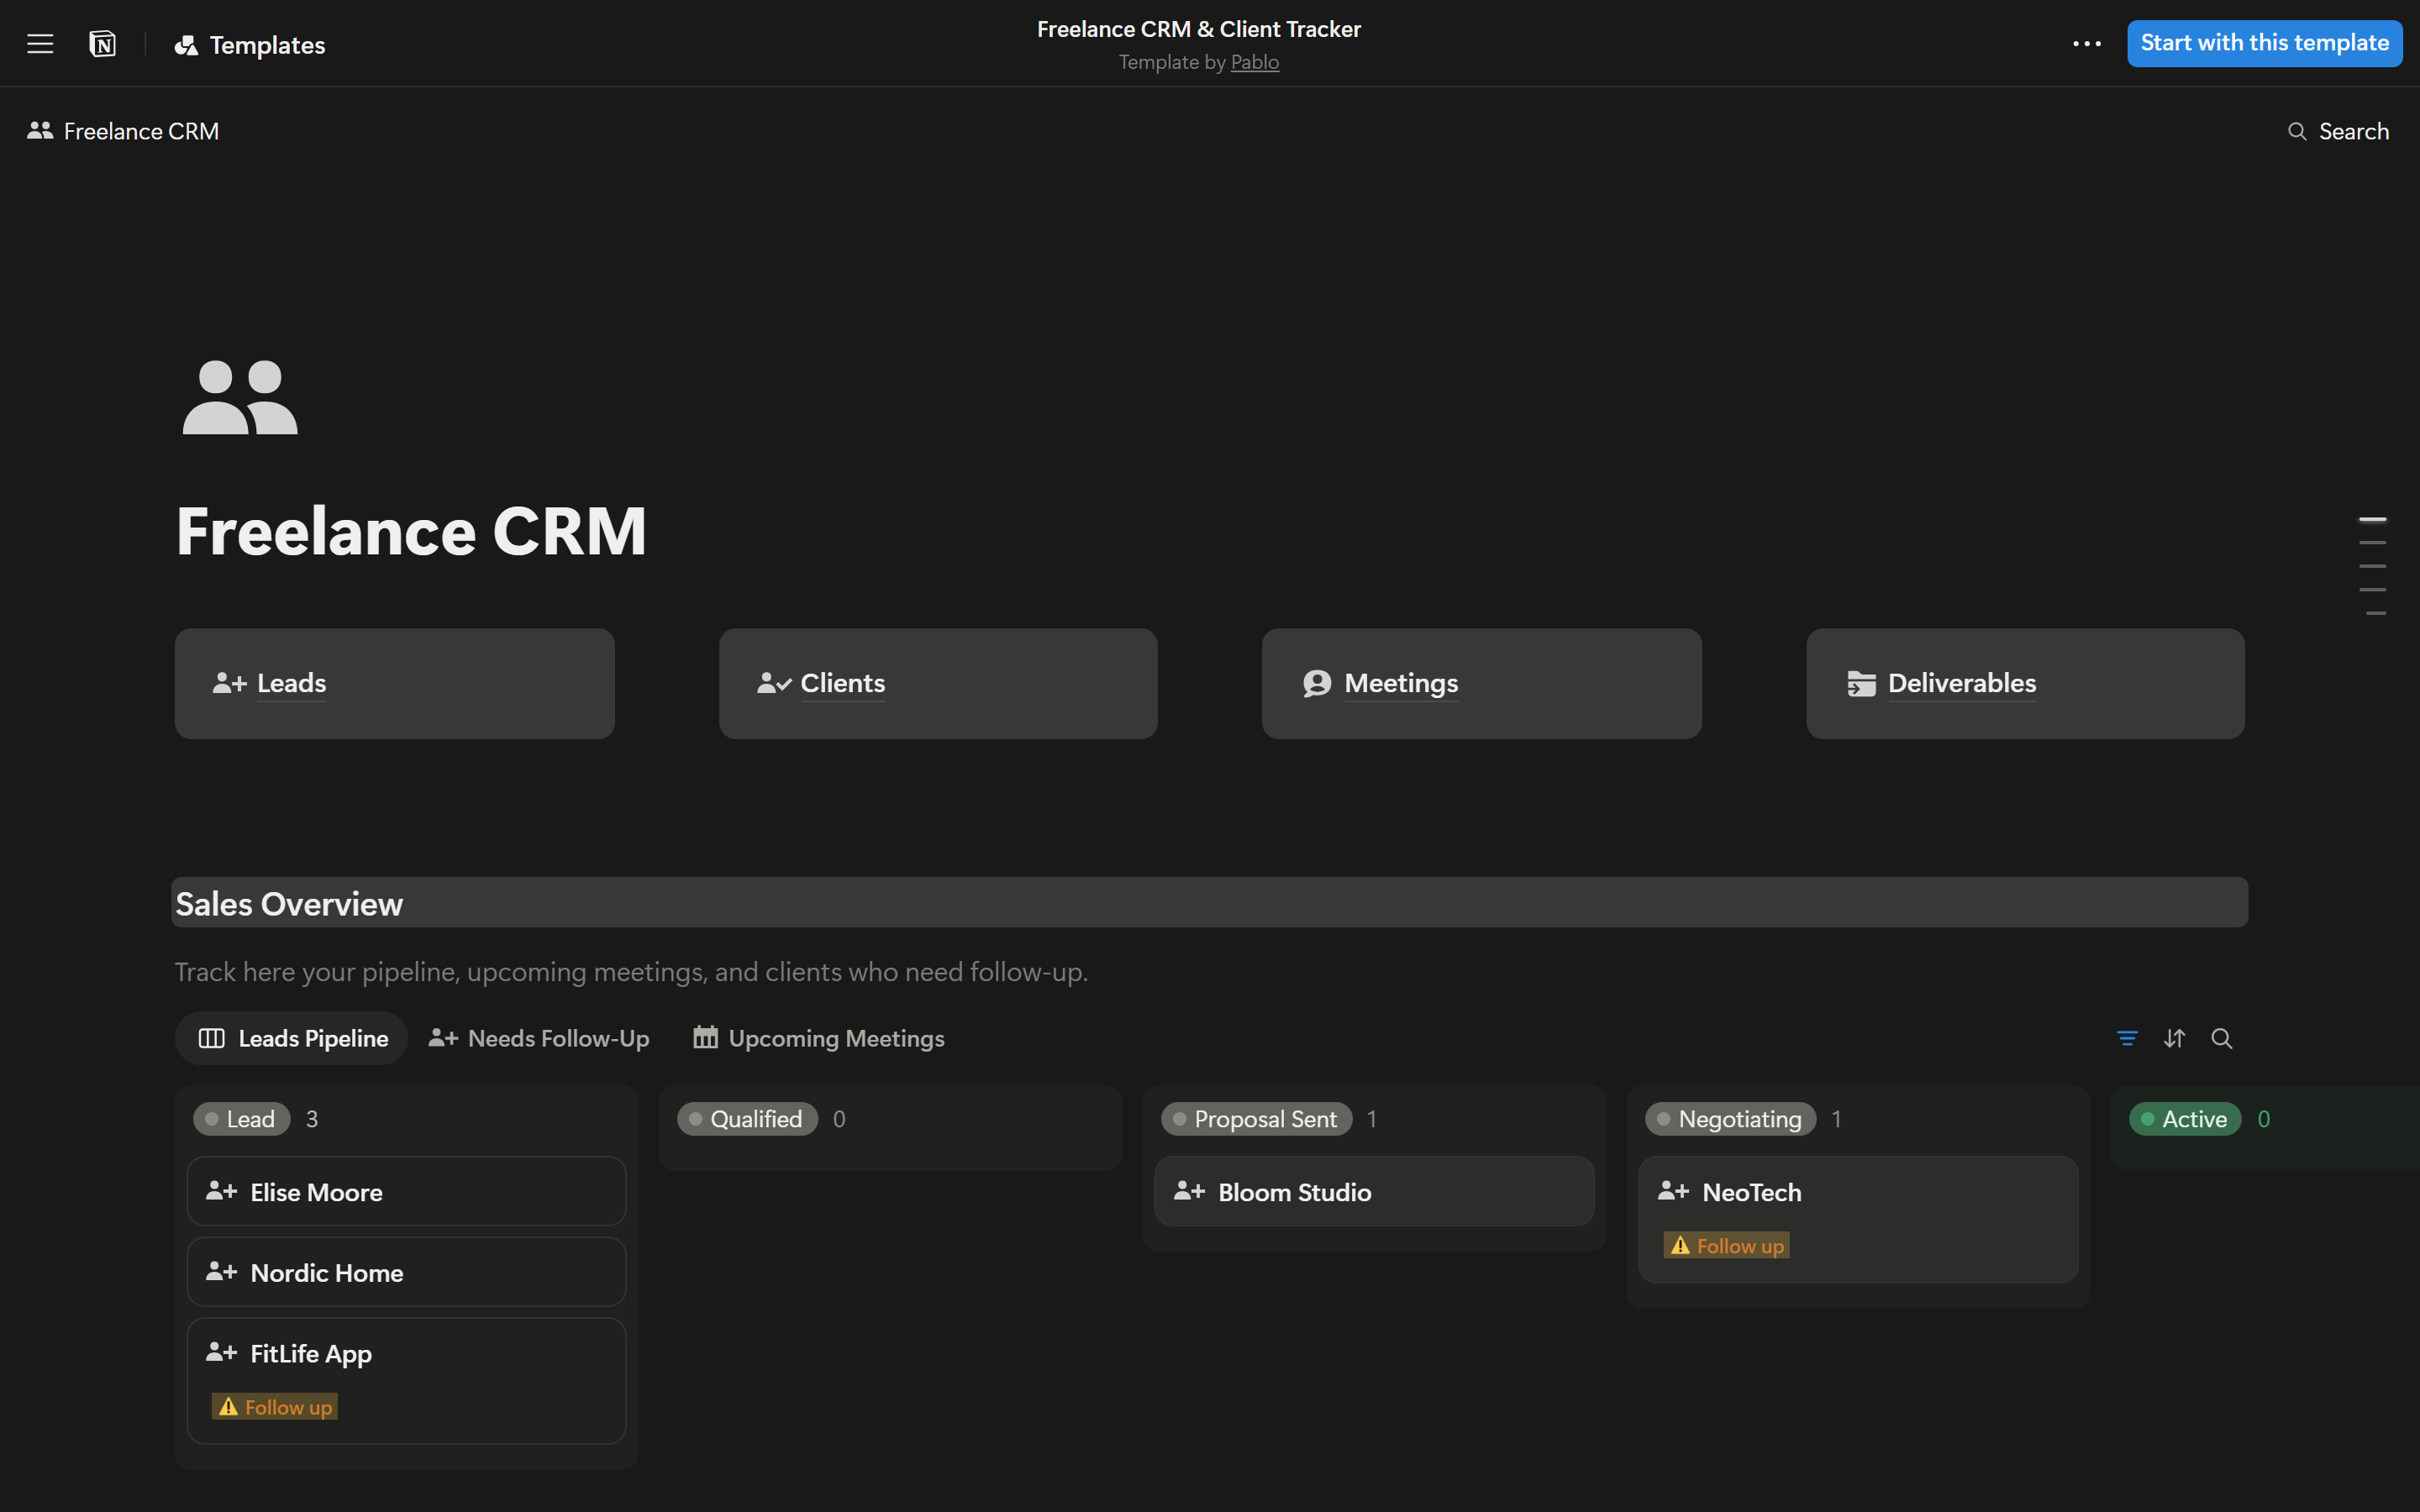
Task: Click the Follow up tag on NeoTech
Action: click(1727, 1245)
